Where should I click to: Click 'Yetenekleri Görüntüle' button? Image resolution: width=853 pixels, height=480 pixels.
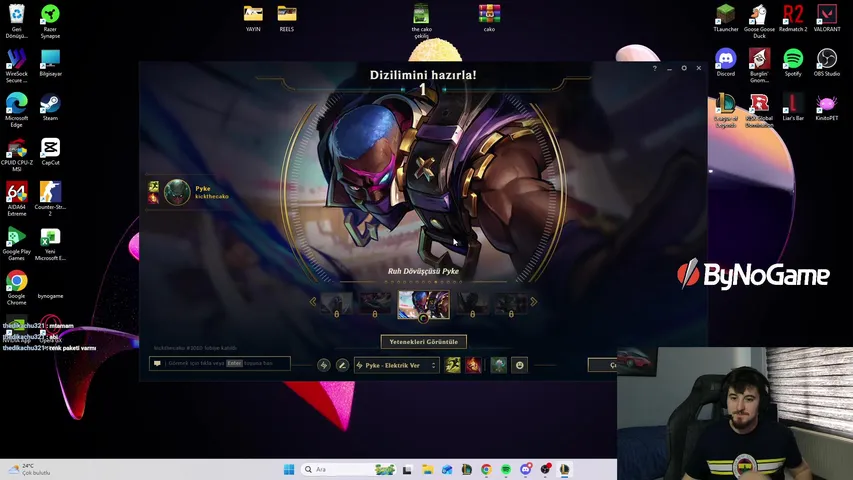point(424,342)
